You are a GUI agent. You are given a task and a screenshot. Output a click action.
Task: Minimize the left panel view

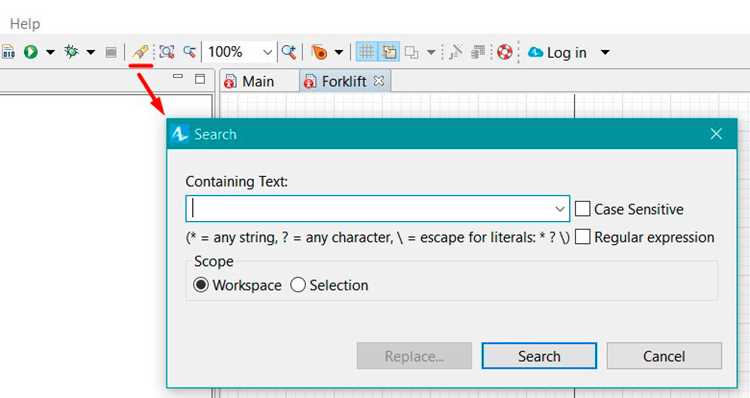pos(178,76)
